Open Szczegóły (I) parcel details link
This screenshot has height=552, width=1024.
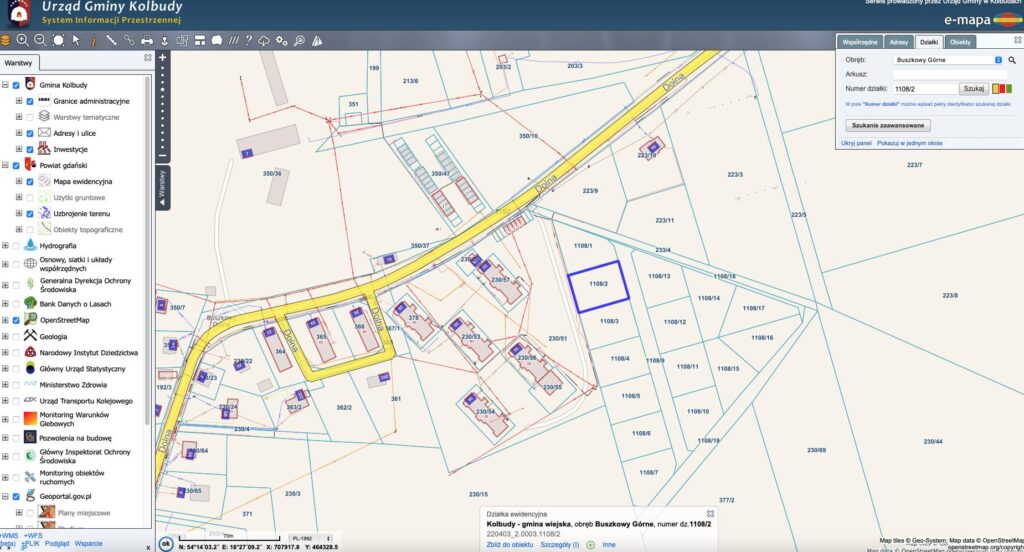click(560, 545)
